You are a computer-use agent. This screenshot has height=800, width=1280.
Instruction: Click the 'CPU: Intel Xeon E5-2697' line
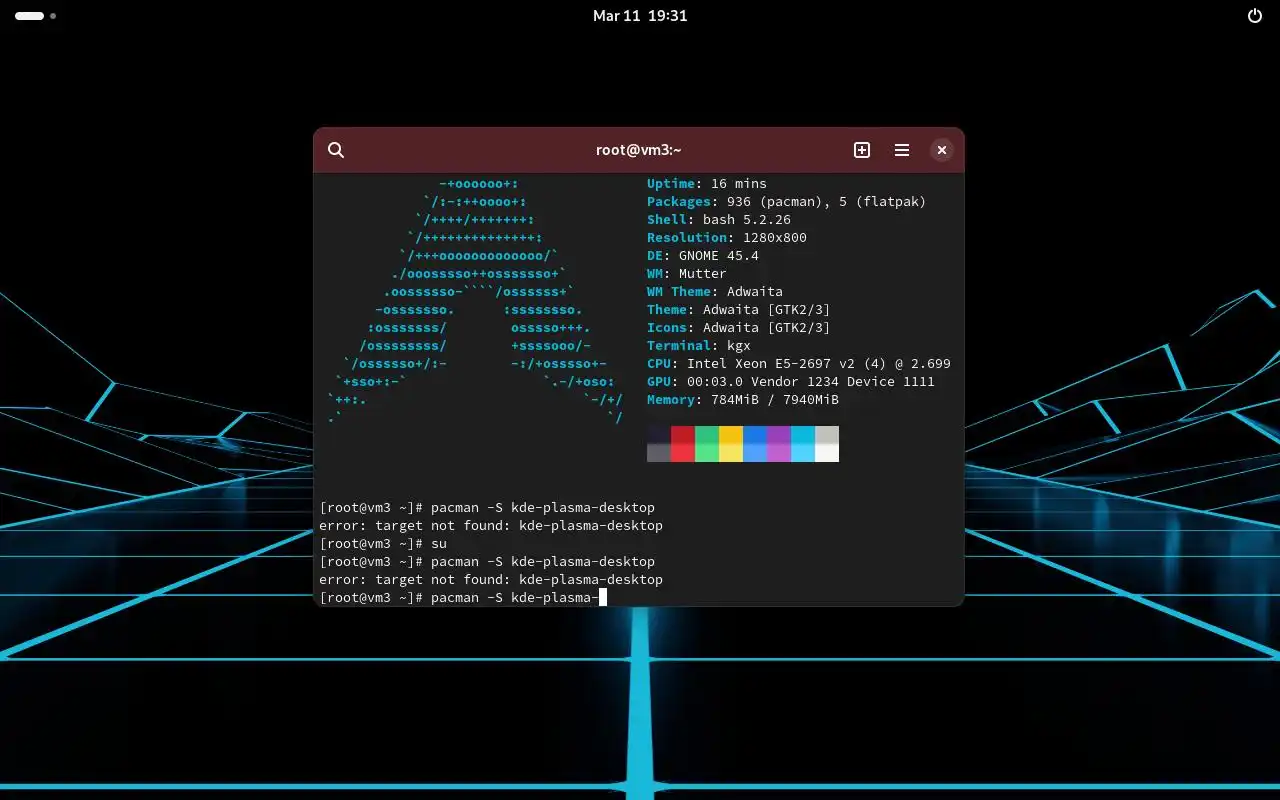(799, 364)
